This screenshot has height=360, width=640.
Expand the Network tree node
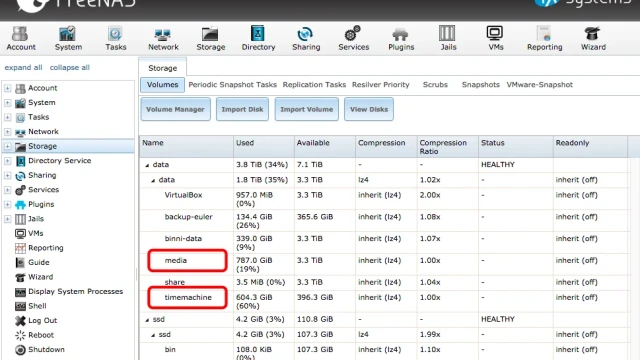(7, 132)
